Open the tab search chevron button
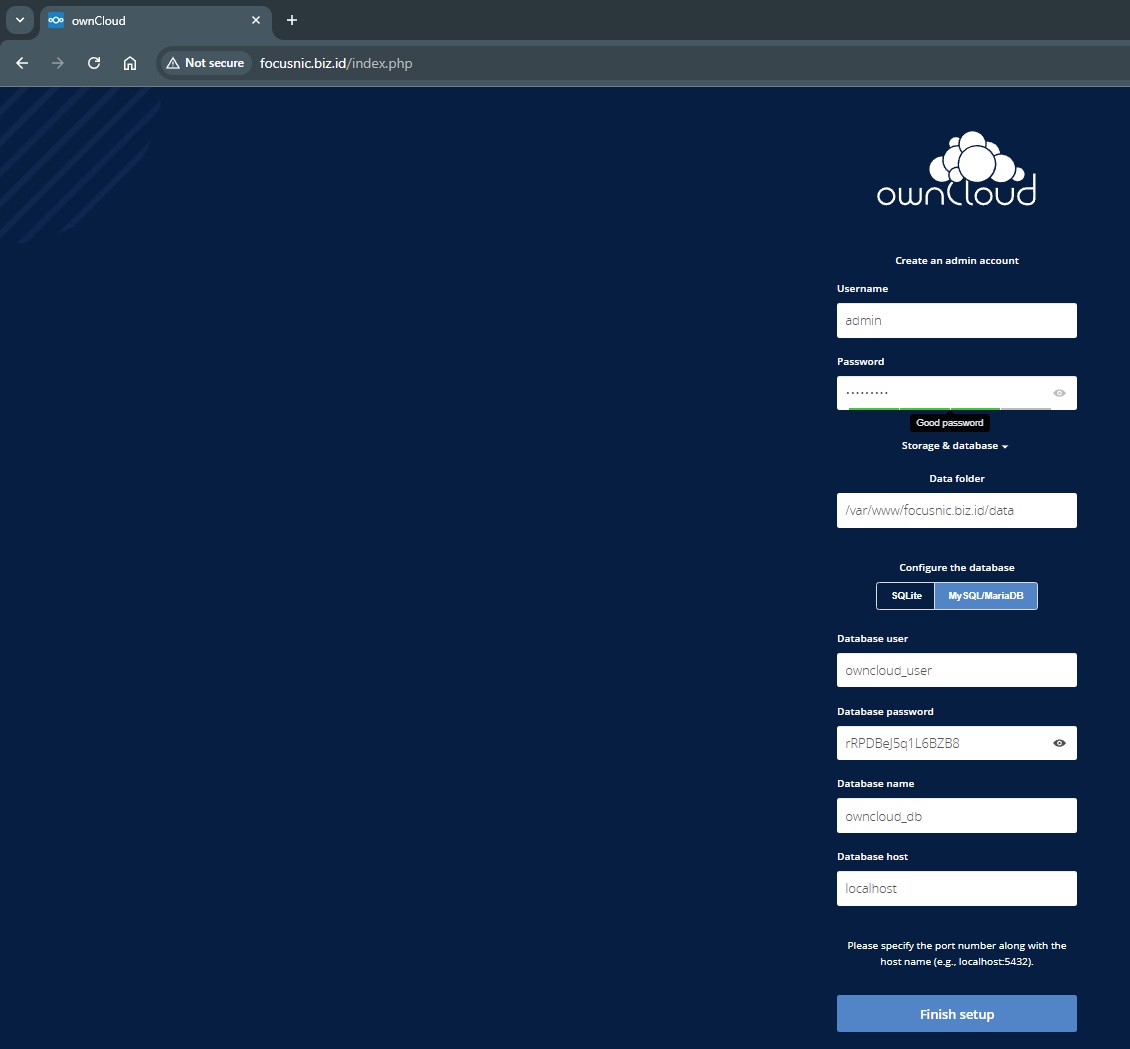The width and height of the screenshot is (1130, 1049). click(19, 20)
